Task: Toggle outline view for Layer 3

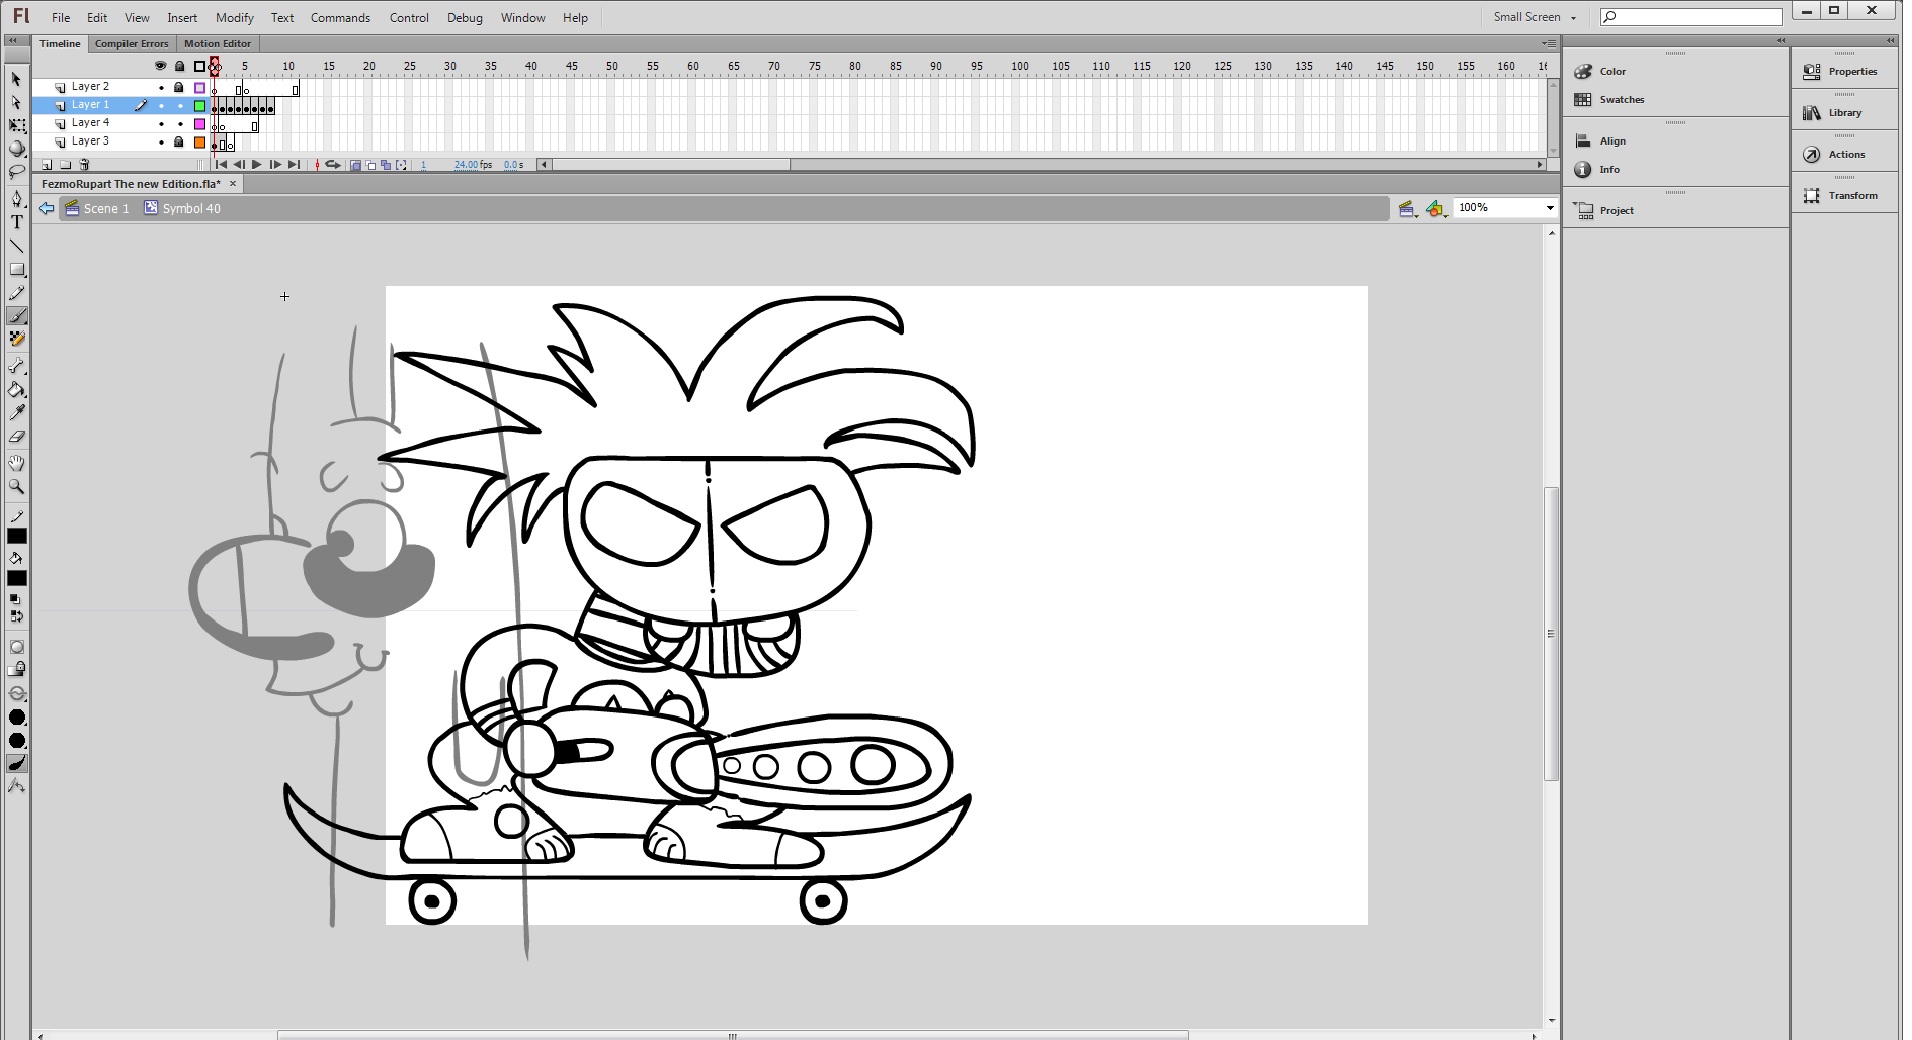Action: click(x=199, y=142)
